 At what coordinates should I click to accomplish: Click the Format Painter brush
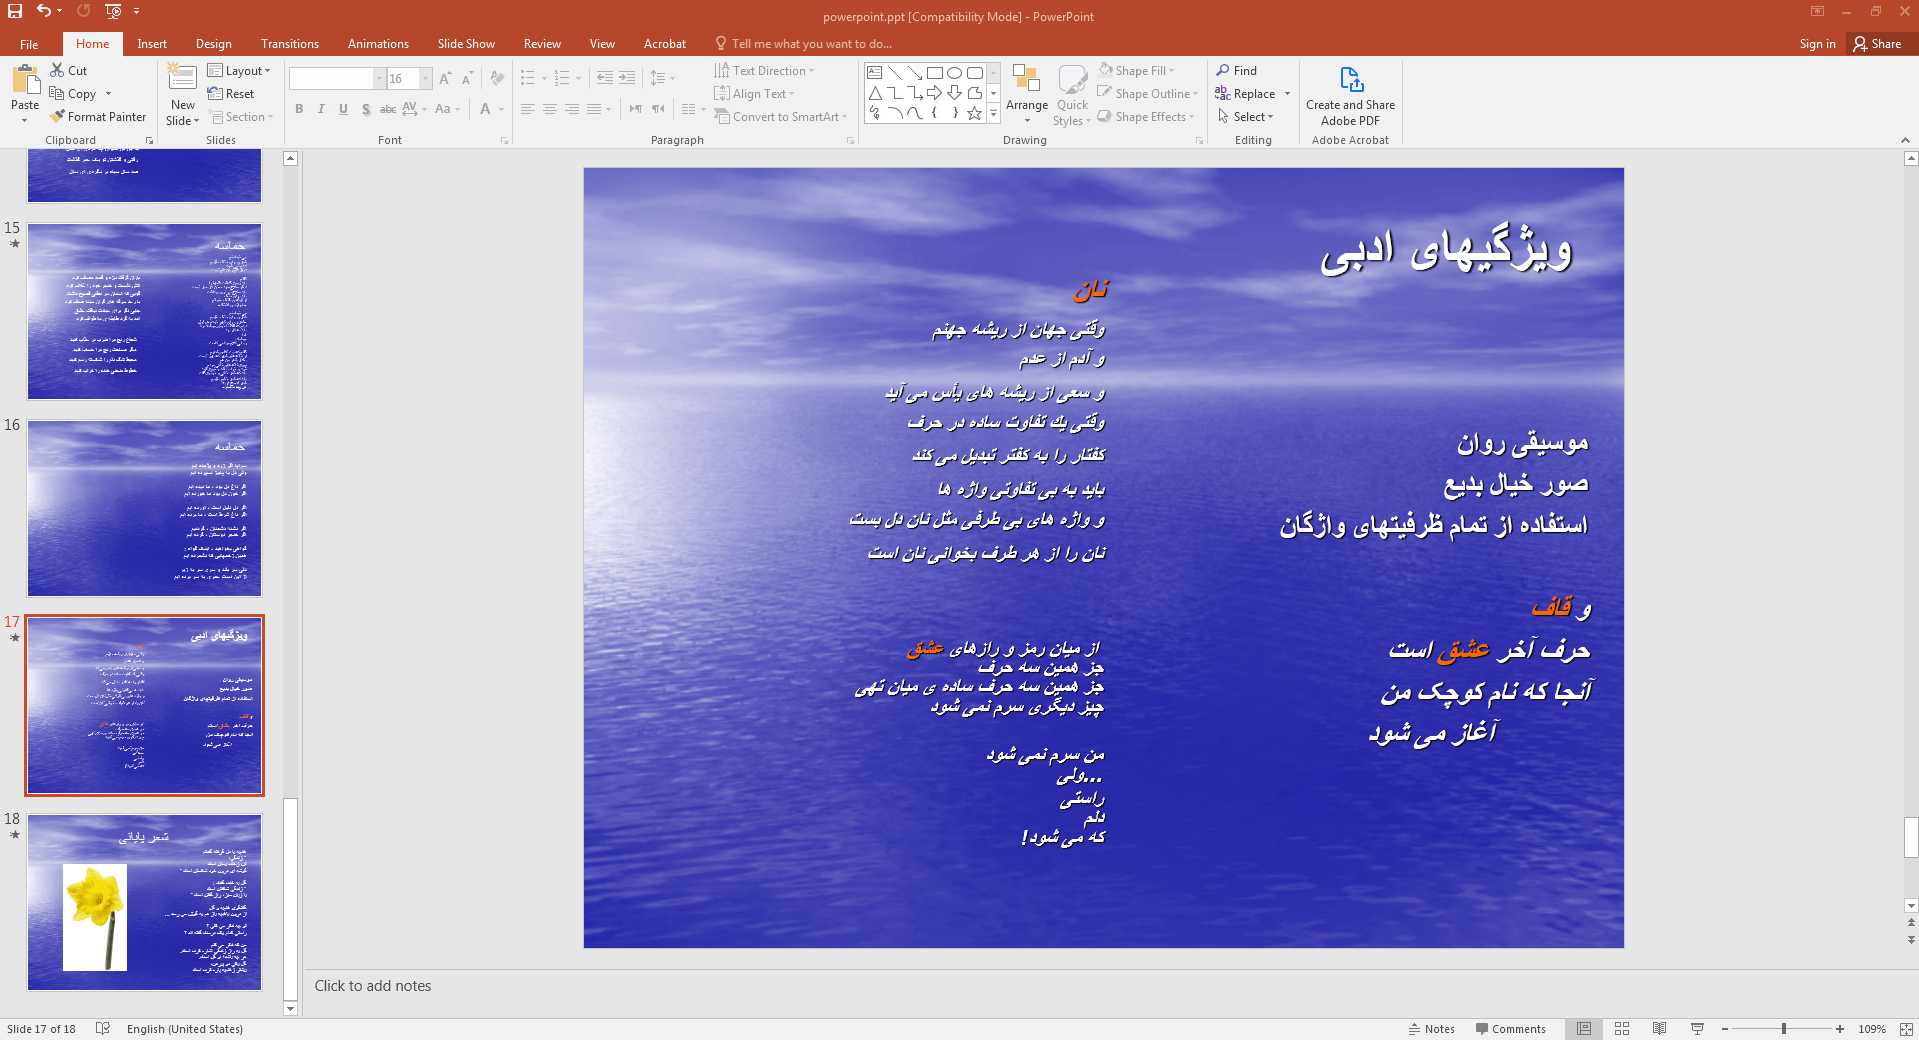coord(57,116)
